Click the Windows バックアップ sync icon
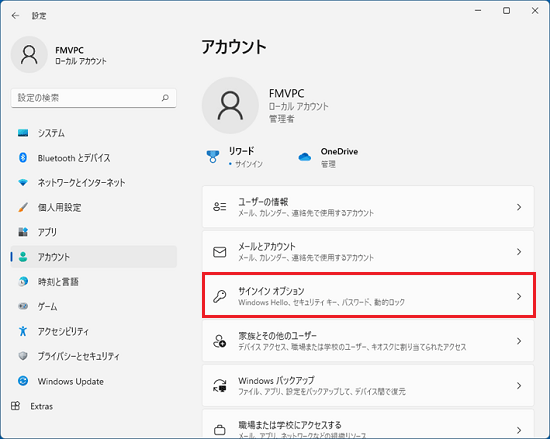Image resolution: width=550 pixels, height=439 pixels. pos(220,386)
